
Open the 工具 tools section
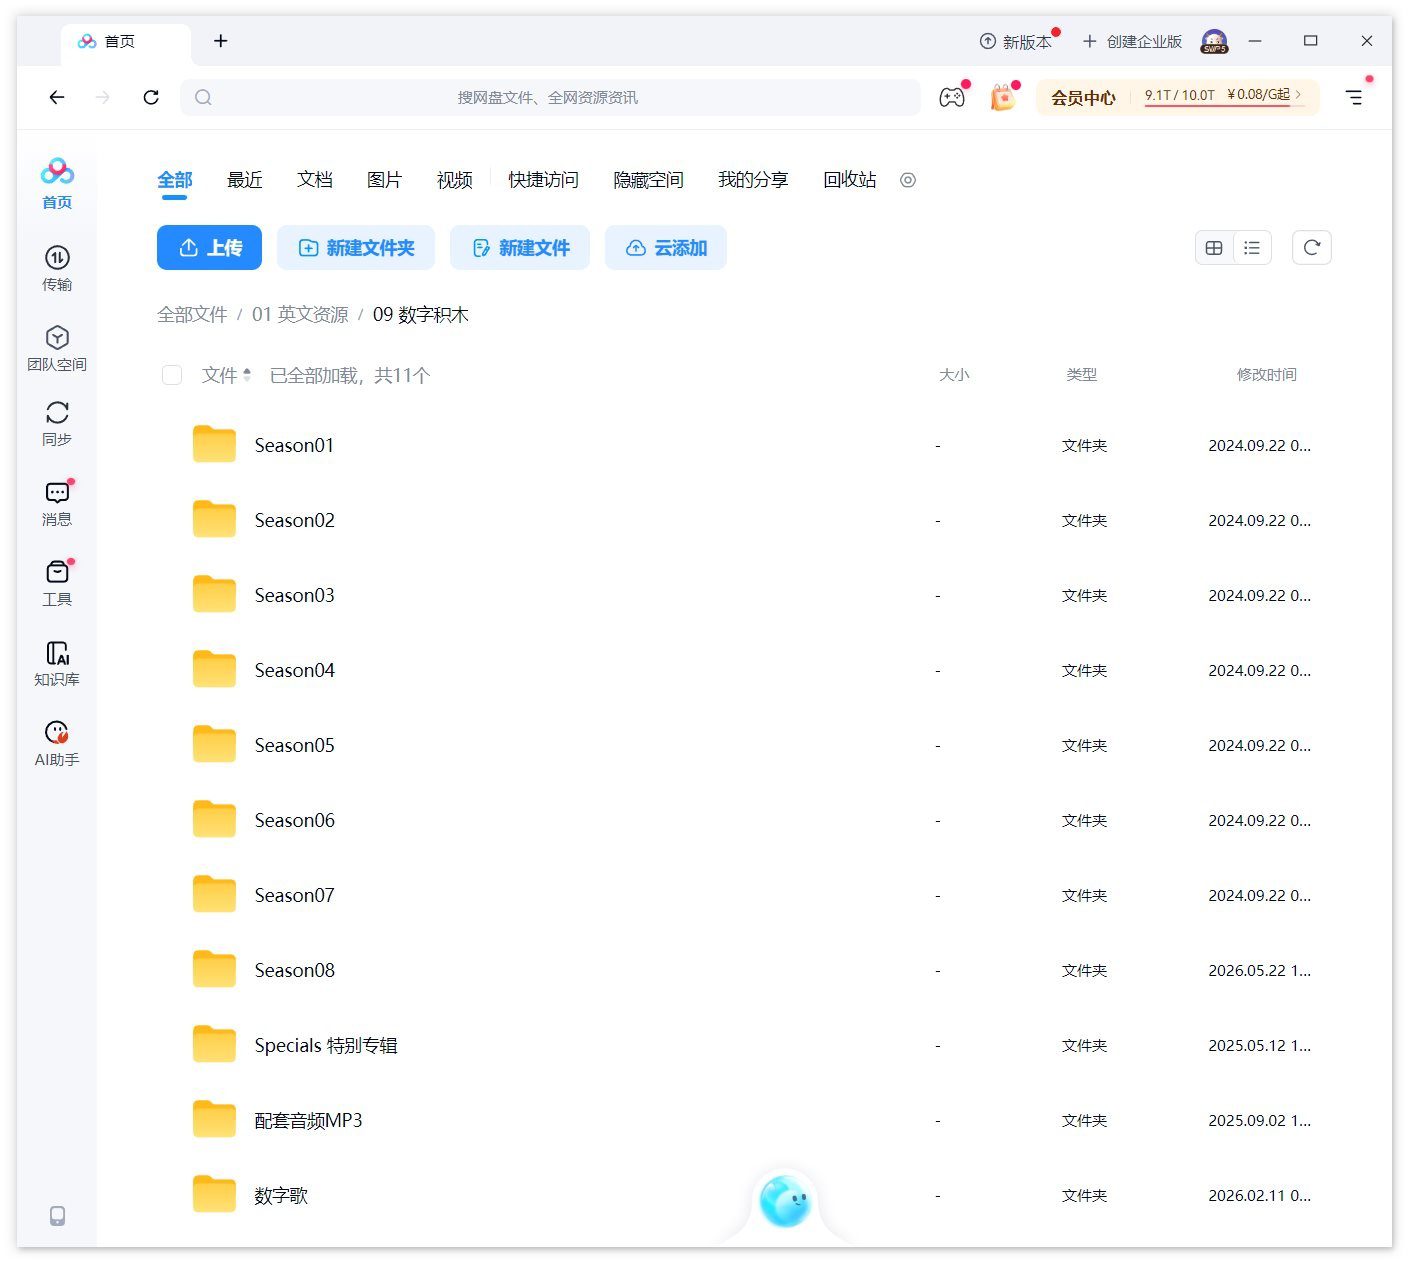pos(57,583)
